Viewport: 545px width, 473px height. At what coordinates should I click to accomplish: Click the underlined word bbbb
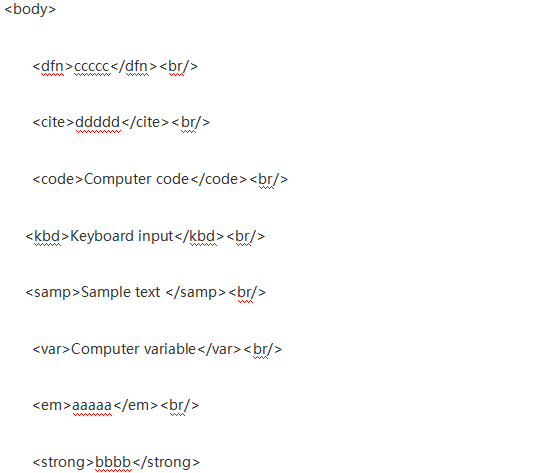[113, 462]
